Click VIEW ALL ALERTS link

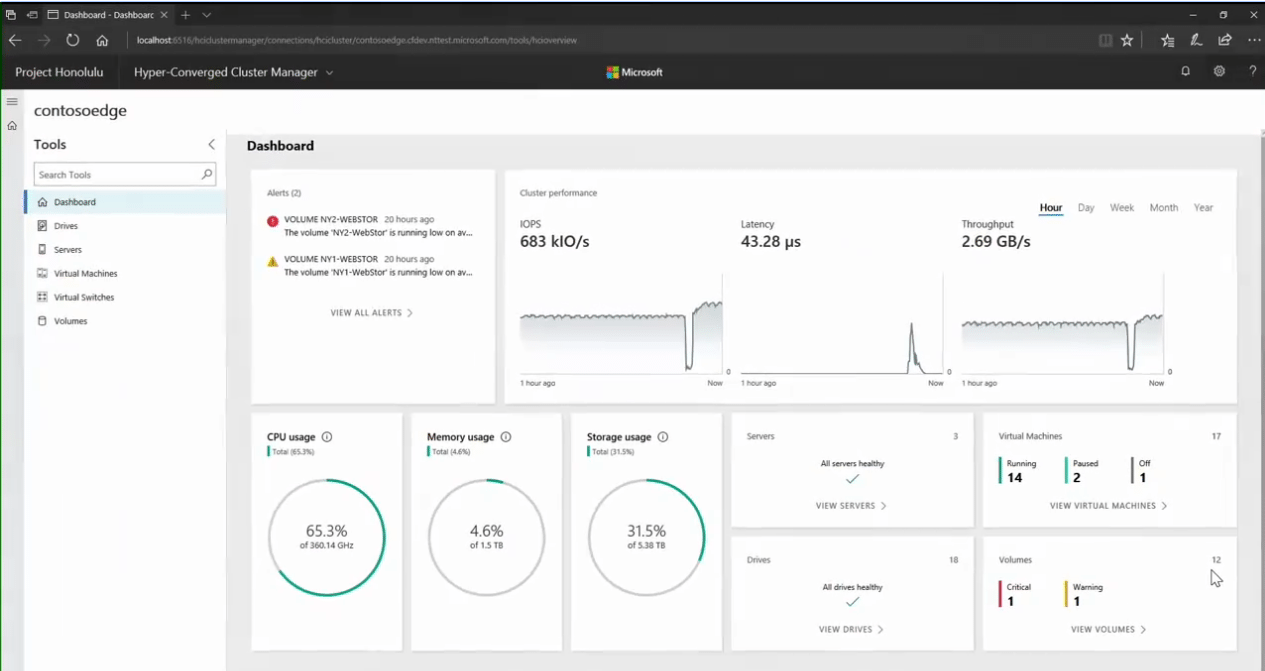coord(372,313)
